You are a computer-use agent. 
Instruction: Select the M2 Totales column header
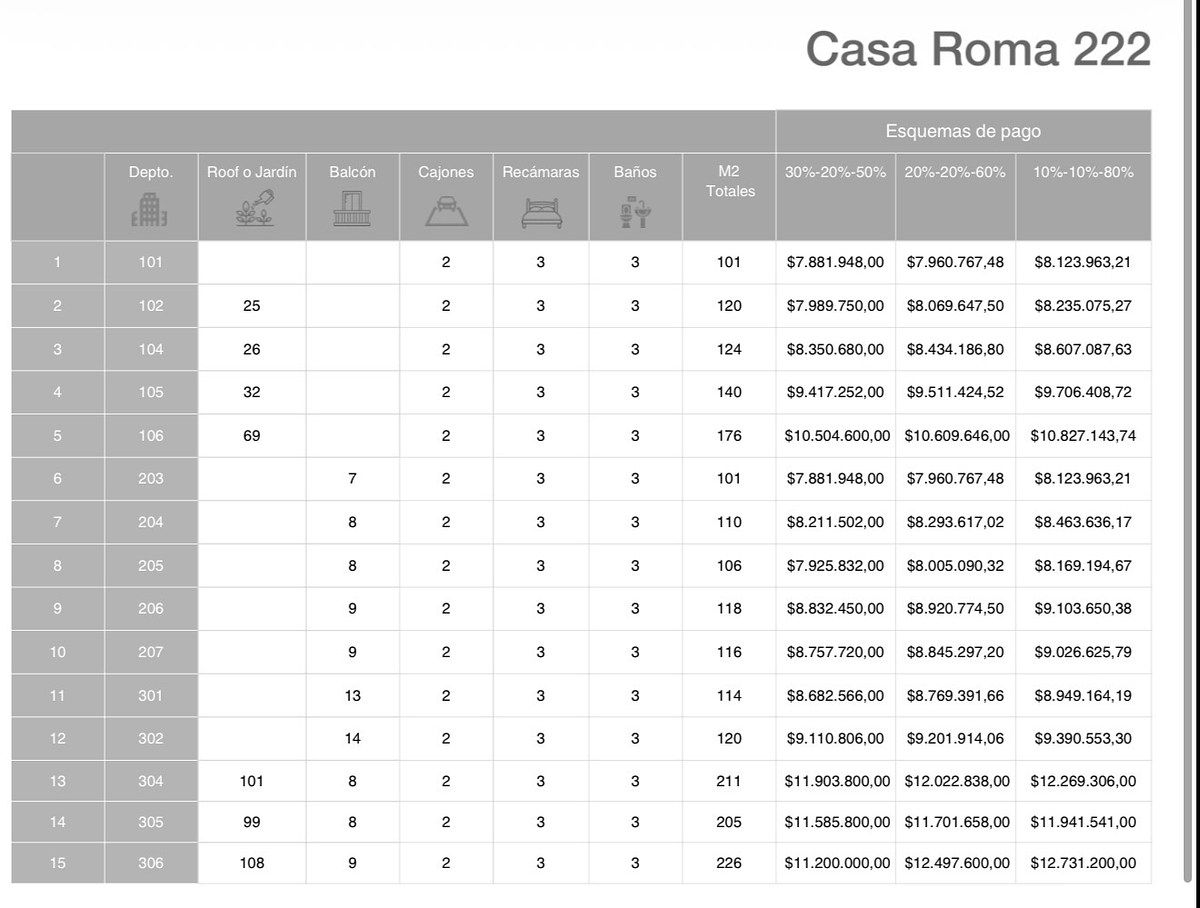tap(729, 181)
